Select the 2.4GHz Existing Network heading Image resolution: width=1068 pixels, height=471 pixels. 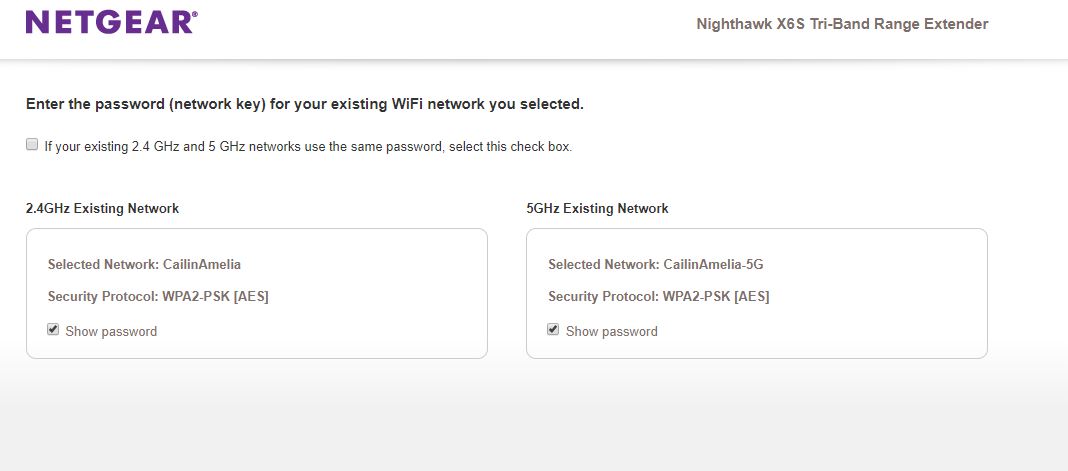click(102, 209)
